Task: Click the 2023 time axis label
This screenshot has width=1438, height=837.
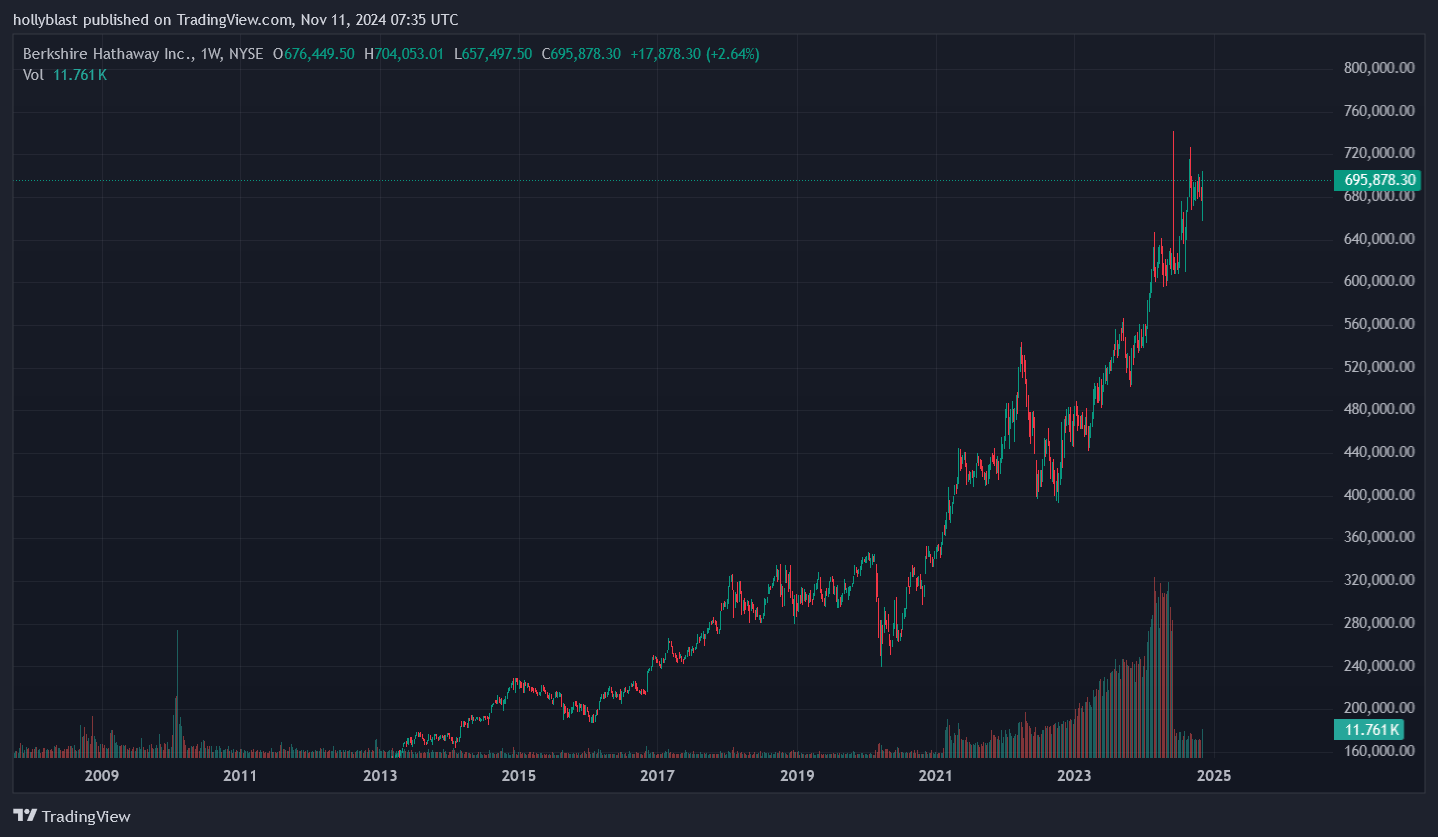Action: [1074, 775]
